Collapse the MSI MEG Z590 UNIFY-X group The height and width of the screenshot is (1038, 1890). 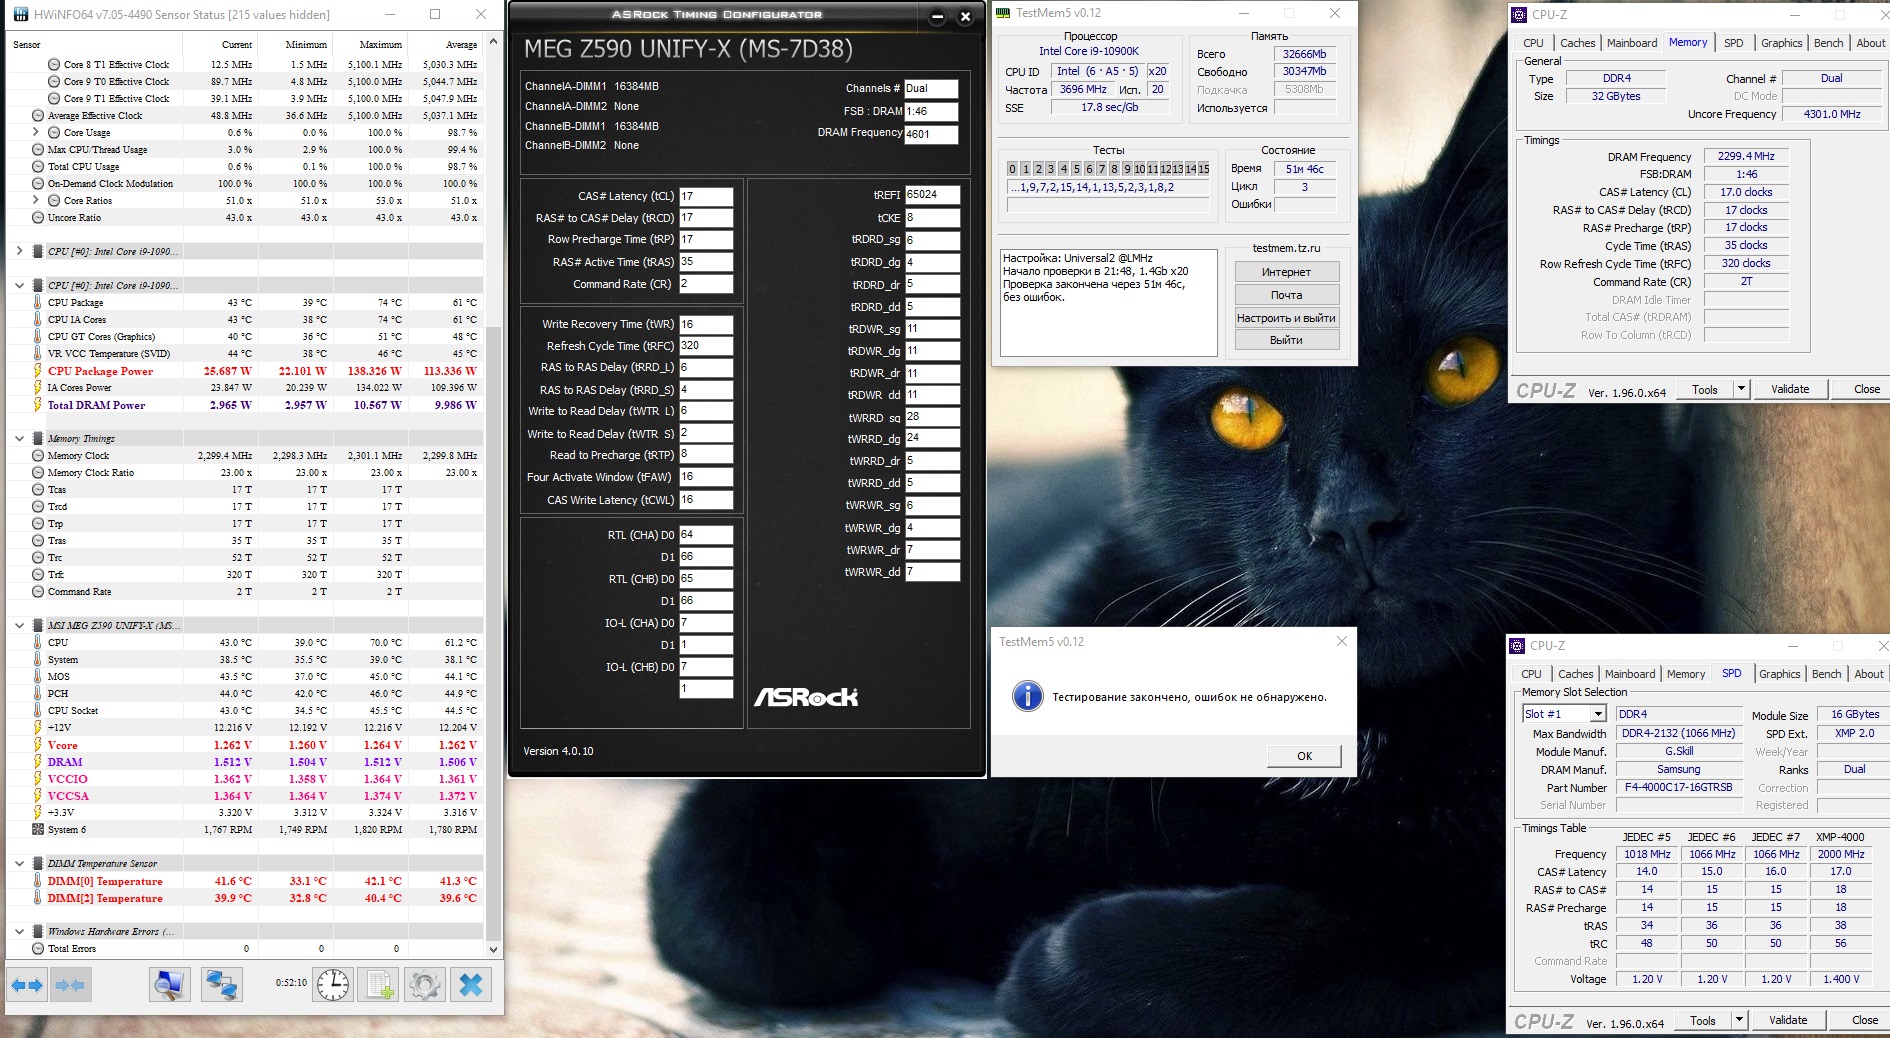(19, 625)
